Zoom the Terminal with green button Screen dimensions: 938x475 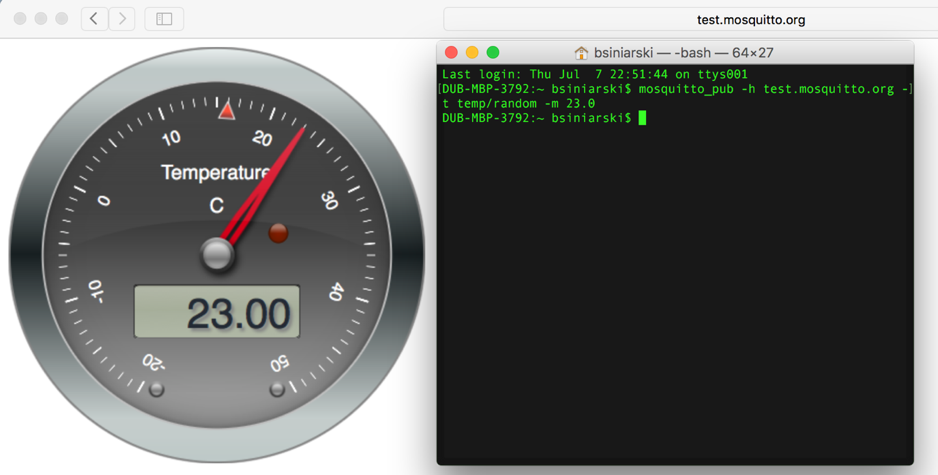pyautogui.click(x=493, y=52)
